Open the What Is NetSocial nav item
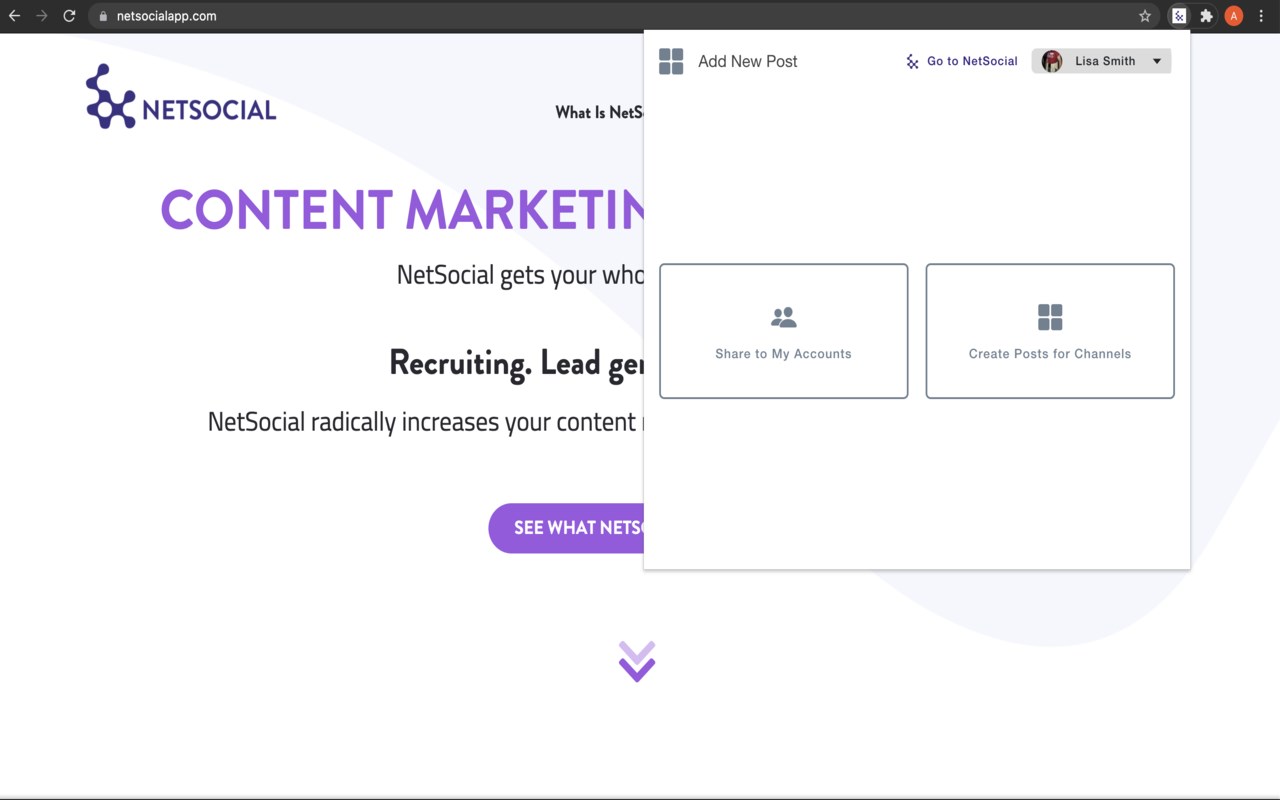The height and width of the screenshot is (800, 1280). point(599,112)
